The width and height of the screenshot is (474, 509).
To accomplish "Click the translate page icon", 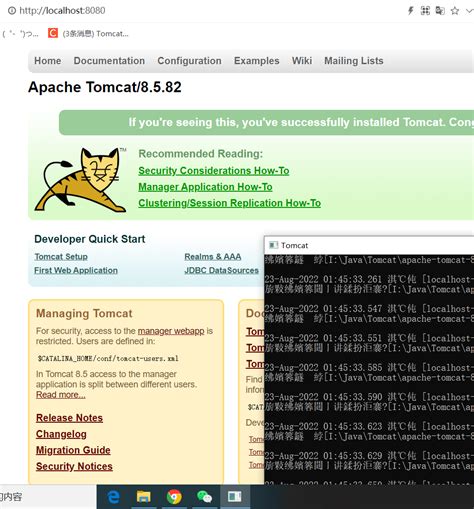I will pyautogui.click(x=440, y=11).
